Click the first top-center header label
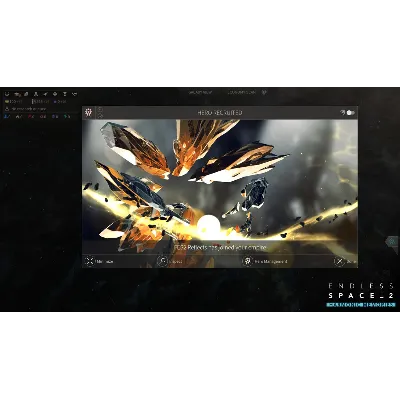 coord(200,92)
